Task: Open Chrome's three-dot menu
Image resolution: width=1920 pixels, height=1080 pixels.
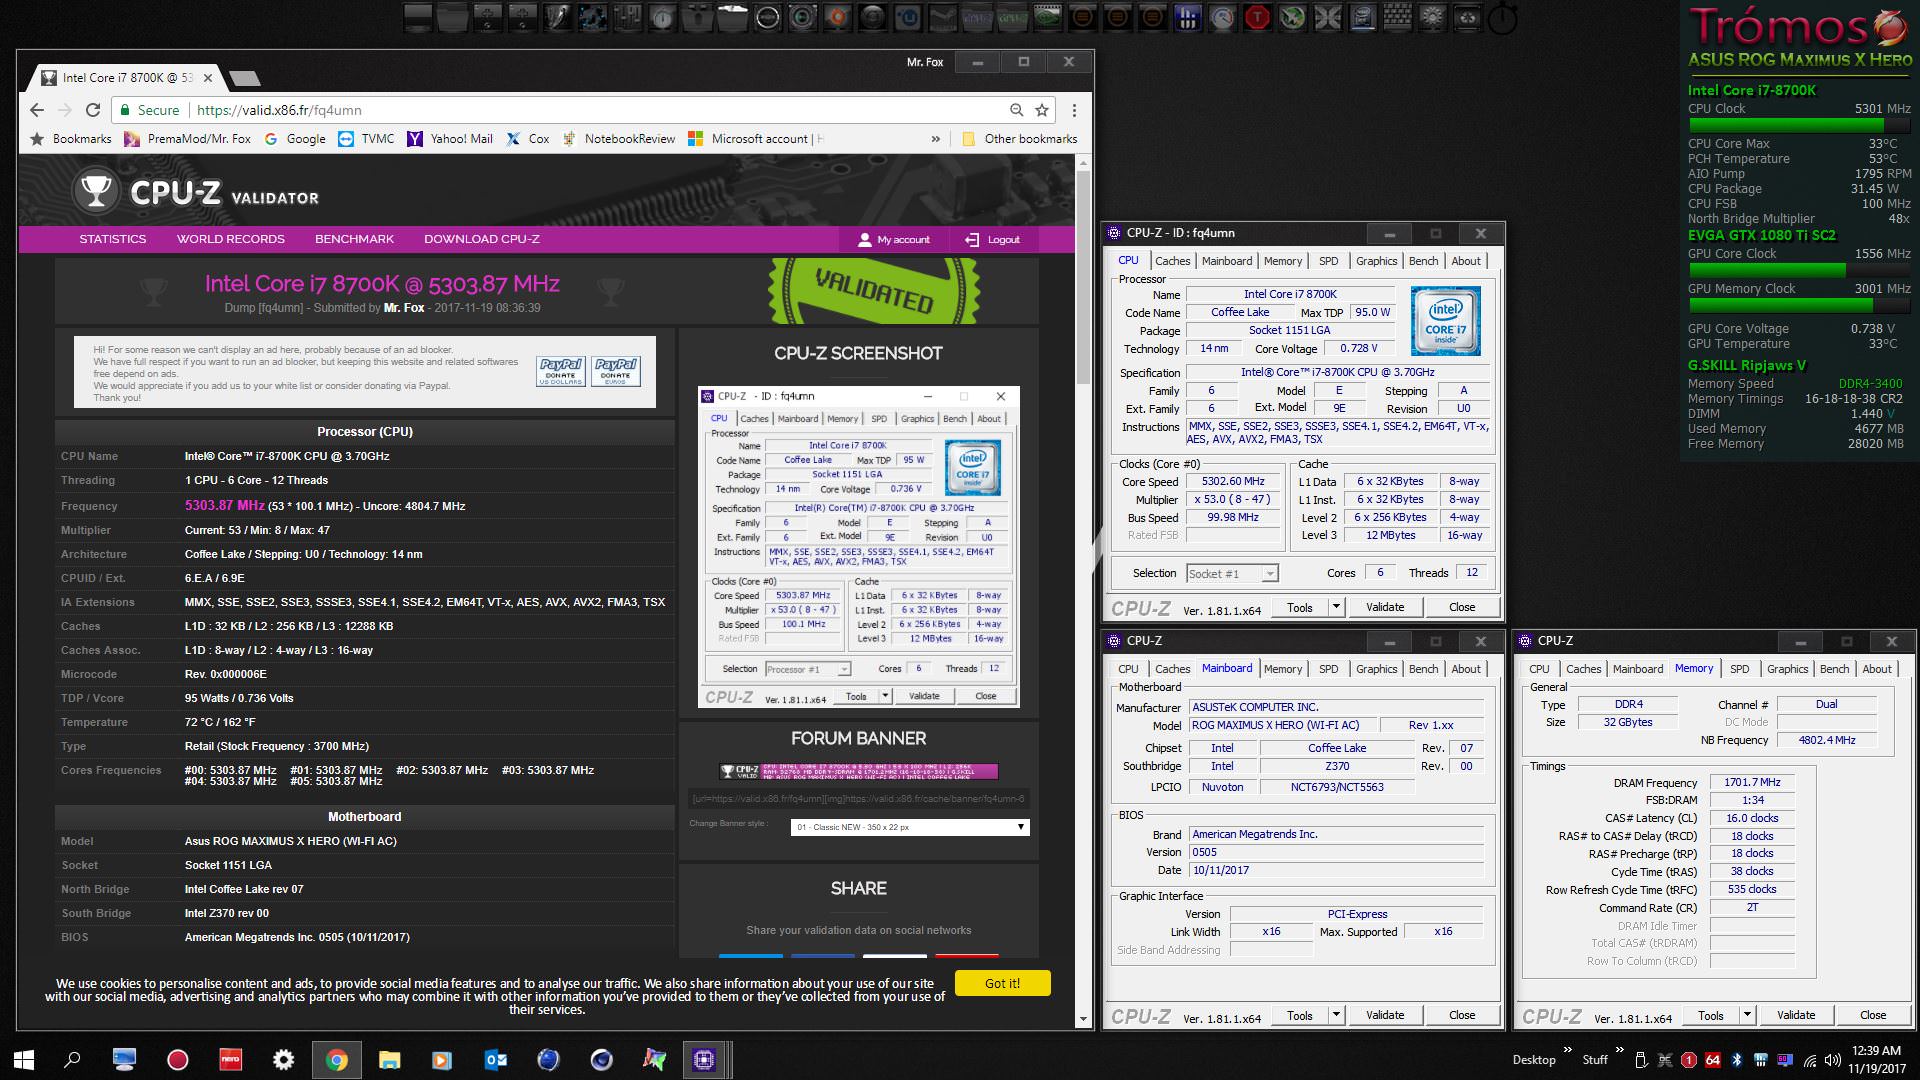Action: click(x=1074, y=110)
